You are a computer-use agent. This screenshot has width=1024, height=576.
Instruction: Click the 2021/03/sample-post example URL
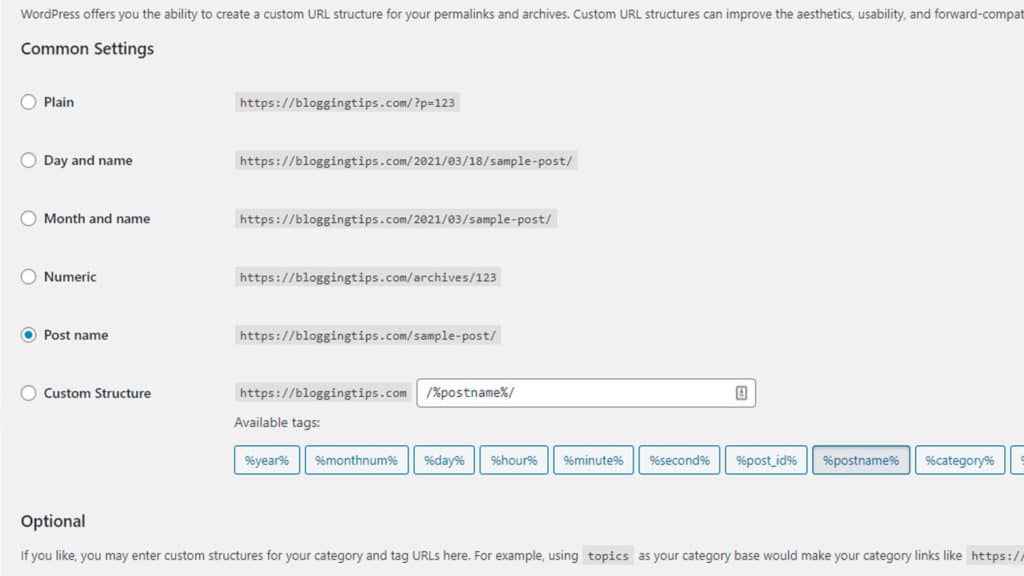coord(396,219)
